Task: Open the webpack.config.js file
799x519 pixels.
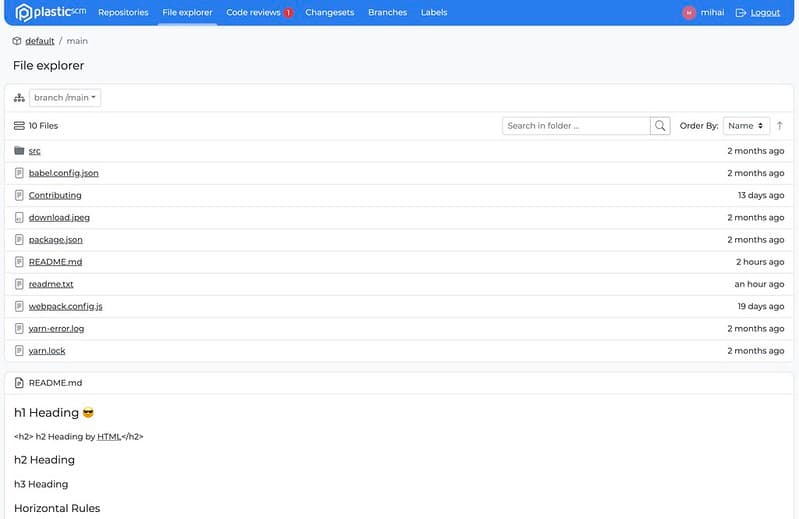Action: pos(66,306)
